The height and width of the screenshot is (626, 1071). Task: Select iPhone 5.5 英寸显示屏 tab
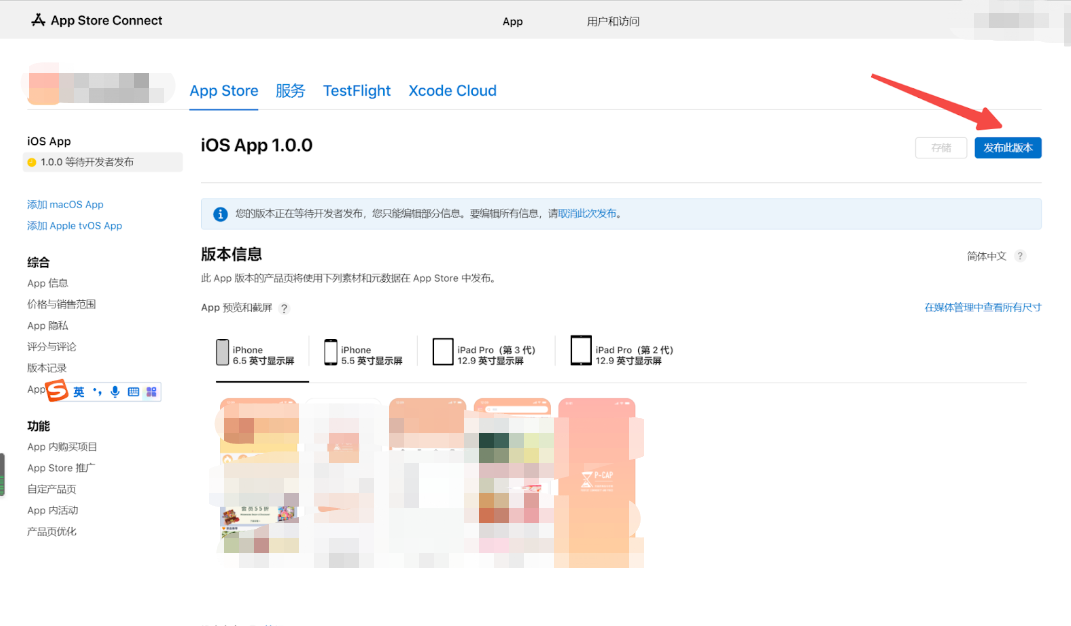tap(363, 353)
